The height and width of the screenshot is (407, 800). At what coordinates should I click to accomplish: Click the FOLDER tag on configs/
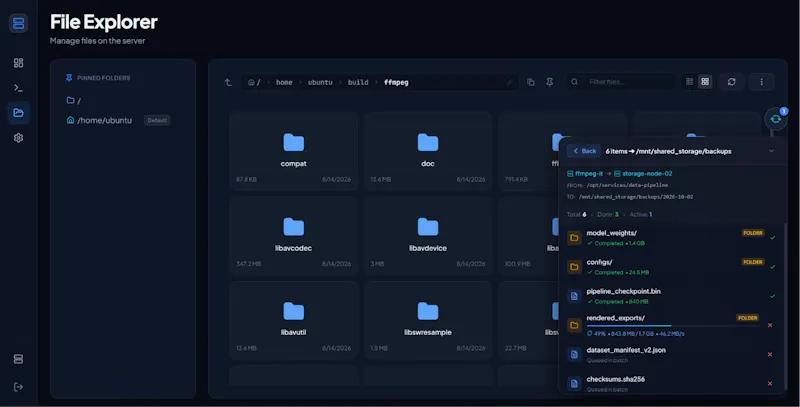tap(753, 262)
